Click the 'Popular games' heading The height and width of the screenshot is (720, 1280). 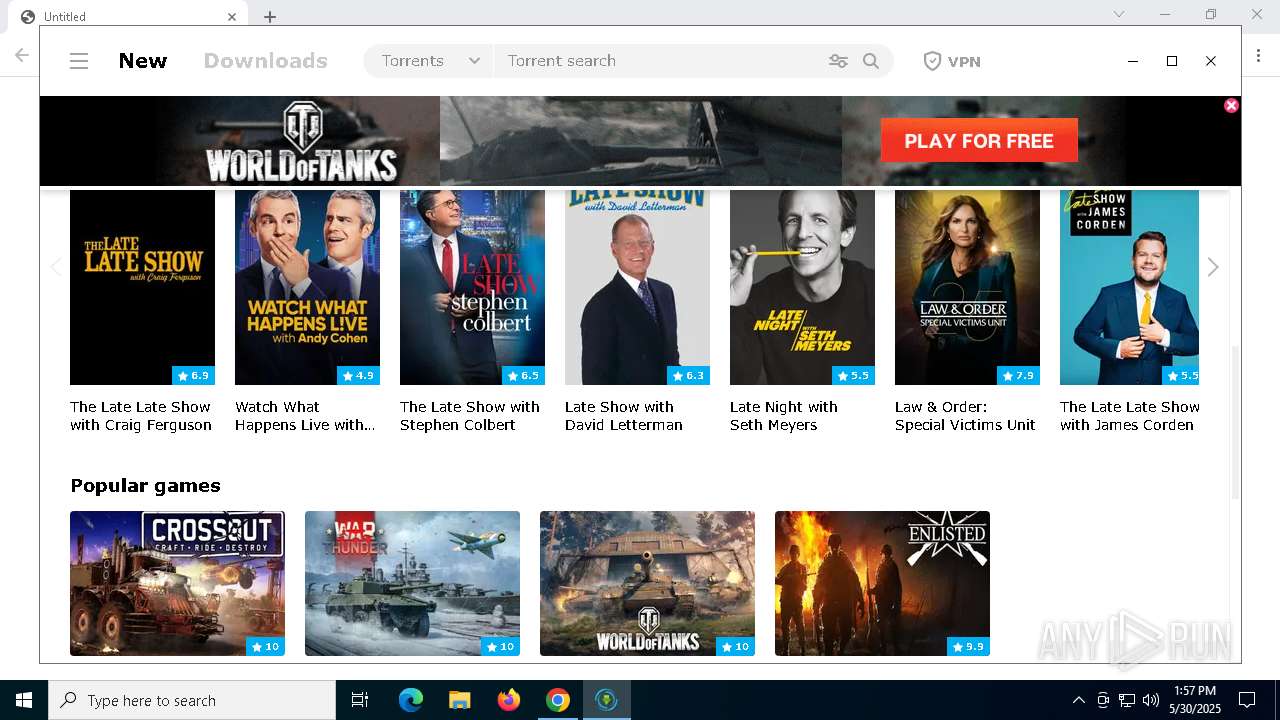coord(145,486)
